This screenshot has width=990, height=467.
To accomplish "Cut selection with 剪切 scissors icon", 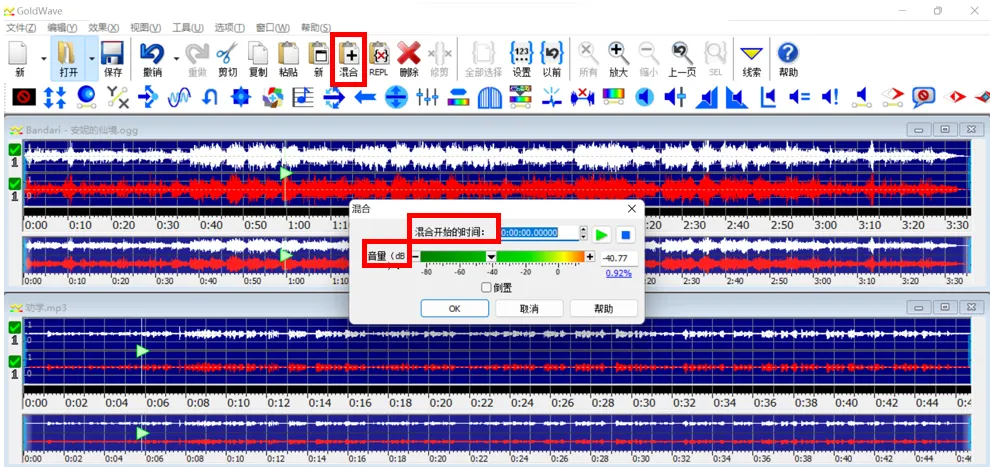I will point(227,54).
